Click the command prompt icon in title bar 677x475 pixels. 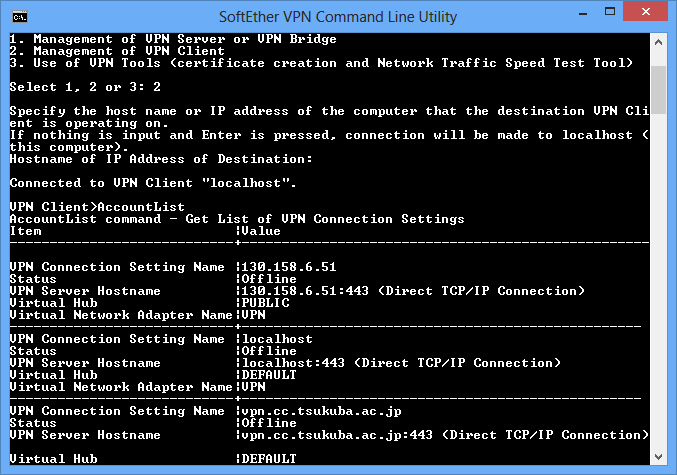tap(20, 17)
